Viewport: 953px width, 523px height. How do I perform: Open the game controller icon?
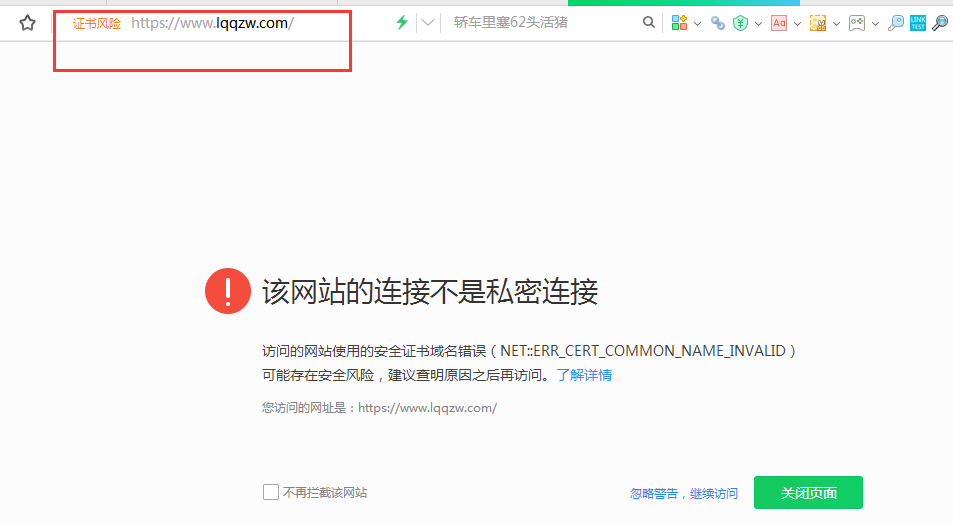pos(856,23)
